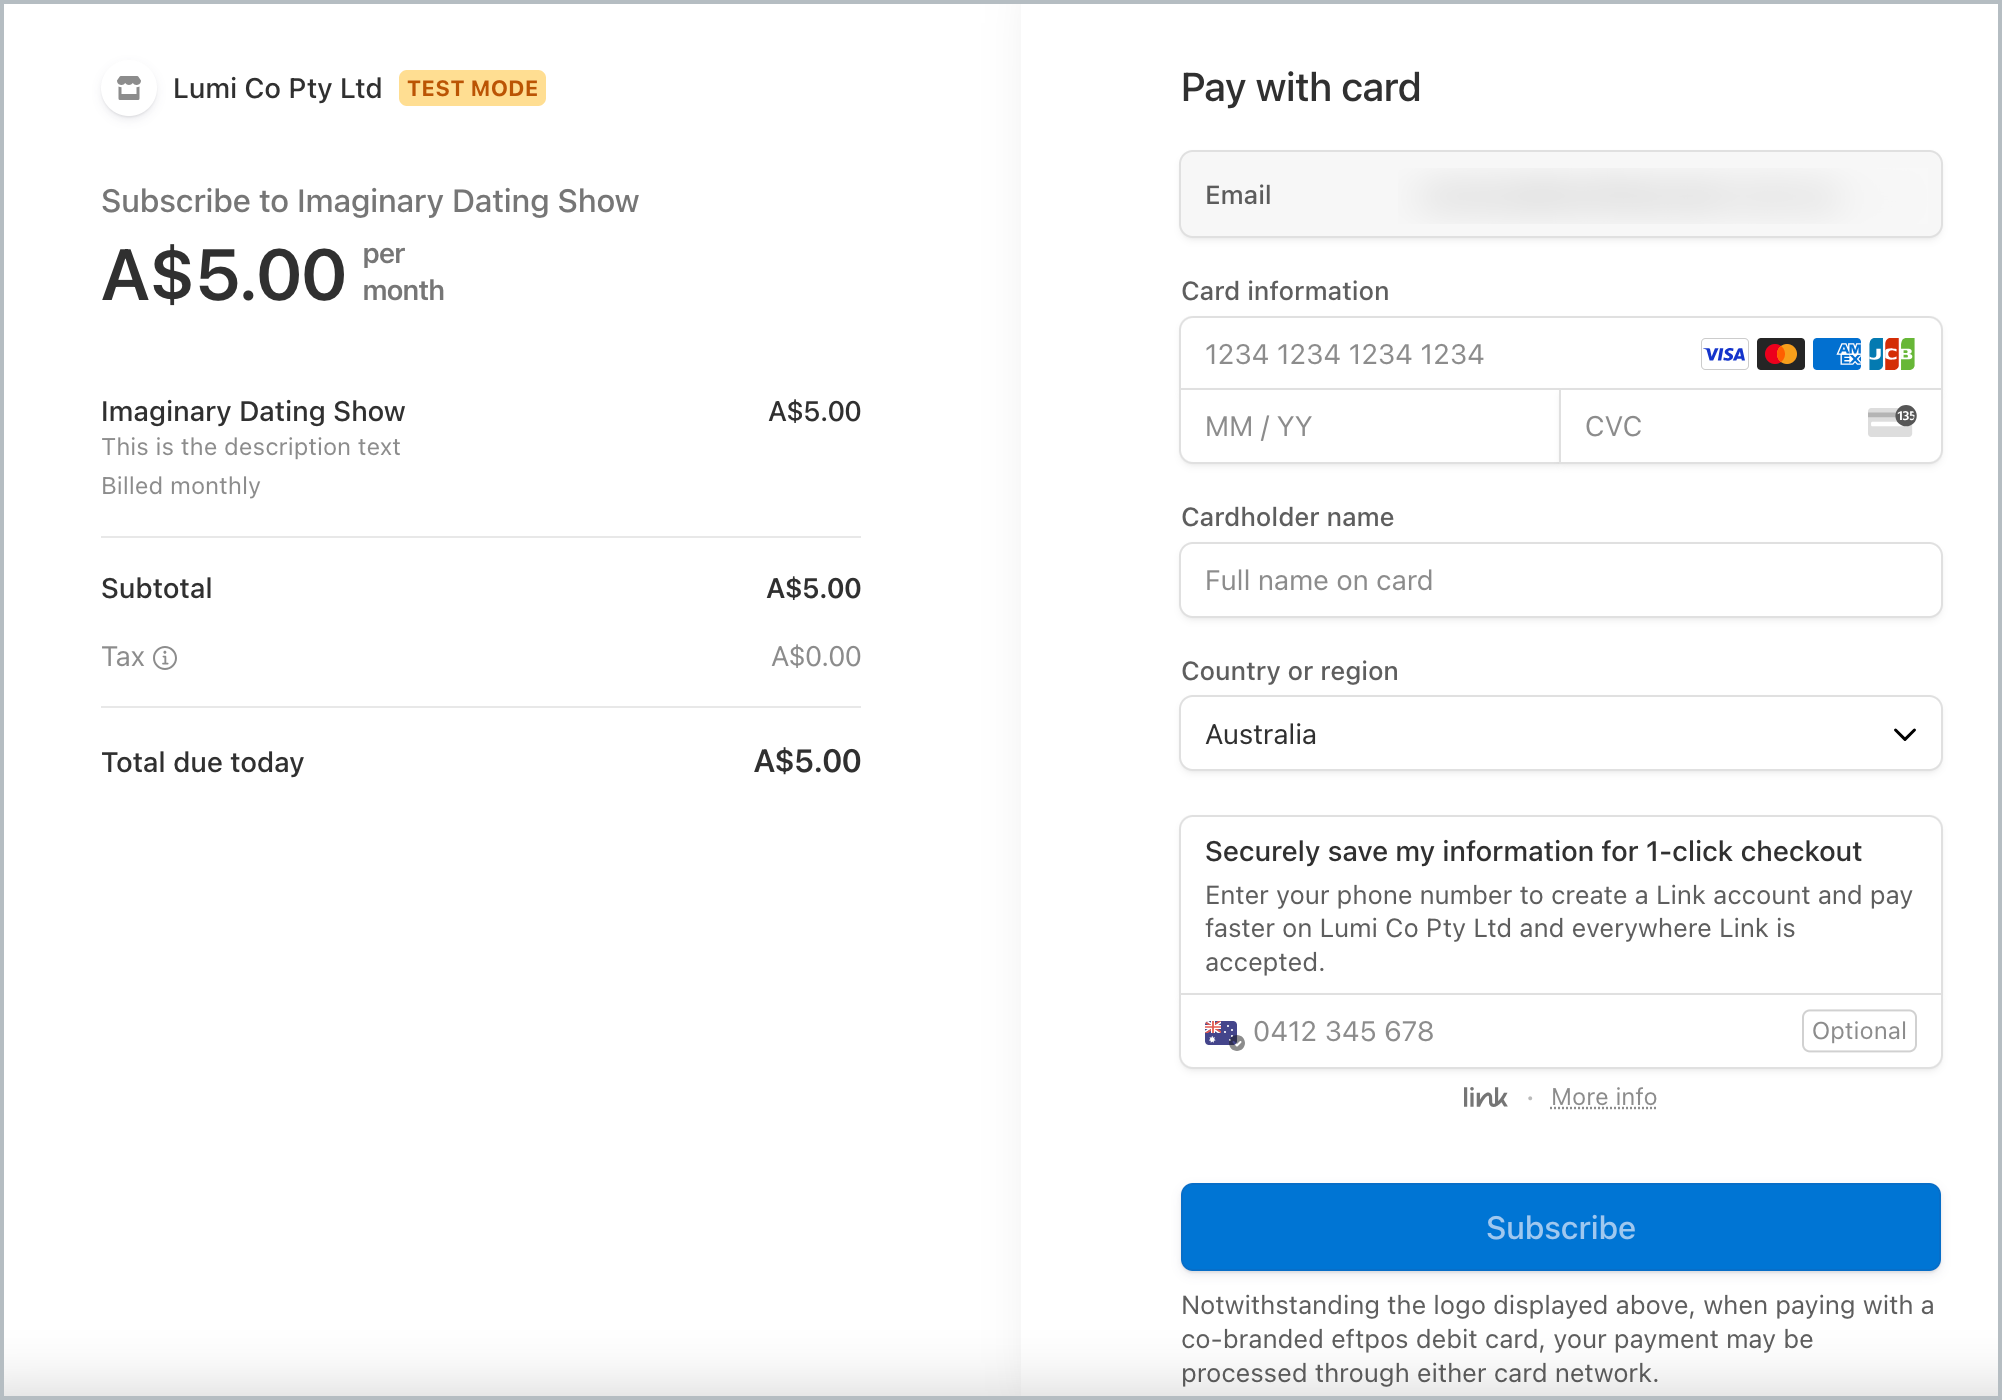Image resolution: width=2002 pixels, height=1400 pixels.
Task: Focus the MM / YY expiry field
Action: [x=1370, y=427]
